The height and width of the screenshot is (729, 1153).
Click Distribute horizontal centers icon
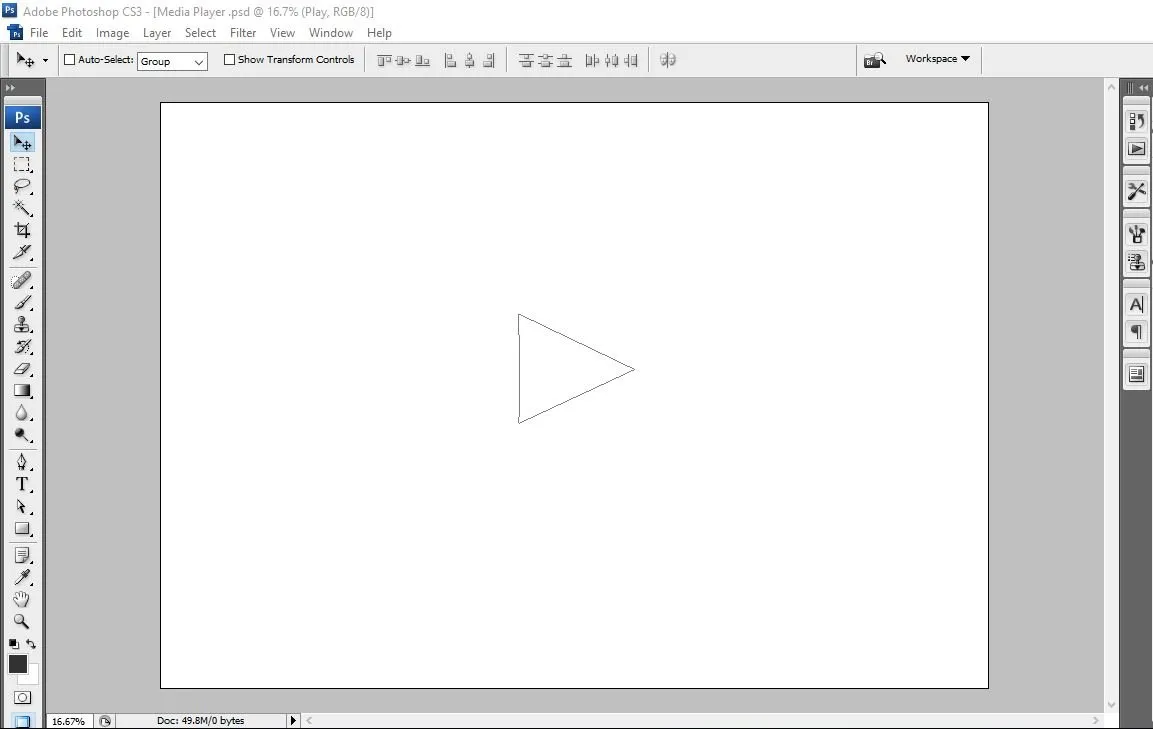pos(611,60)
